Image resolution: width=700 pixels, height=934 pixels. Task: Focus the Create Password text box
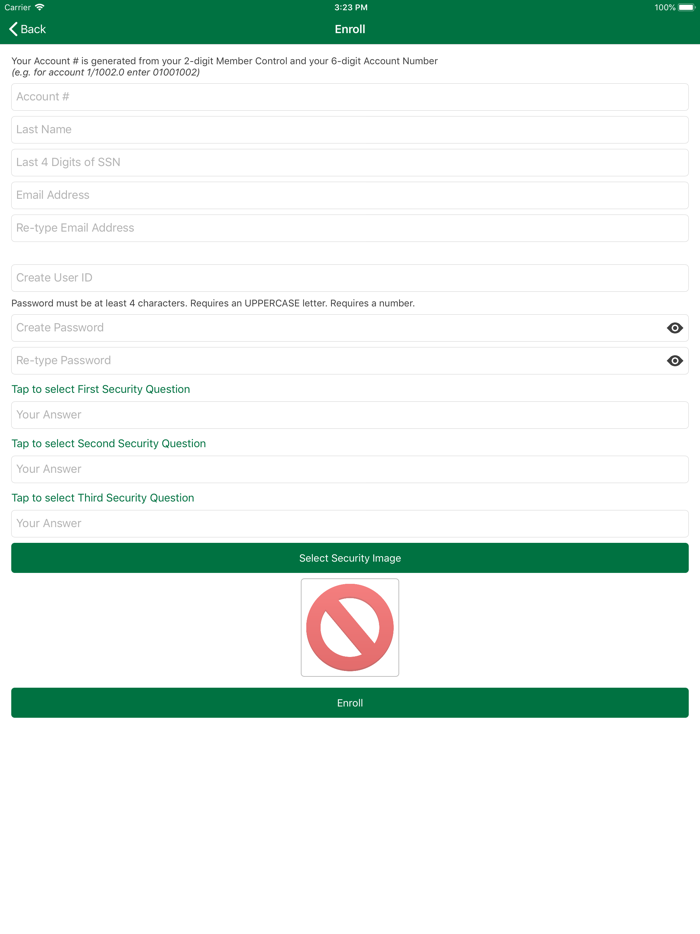[x=337, y=328]
